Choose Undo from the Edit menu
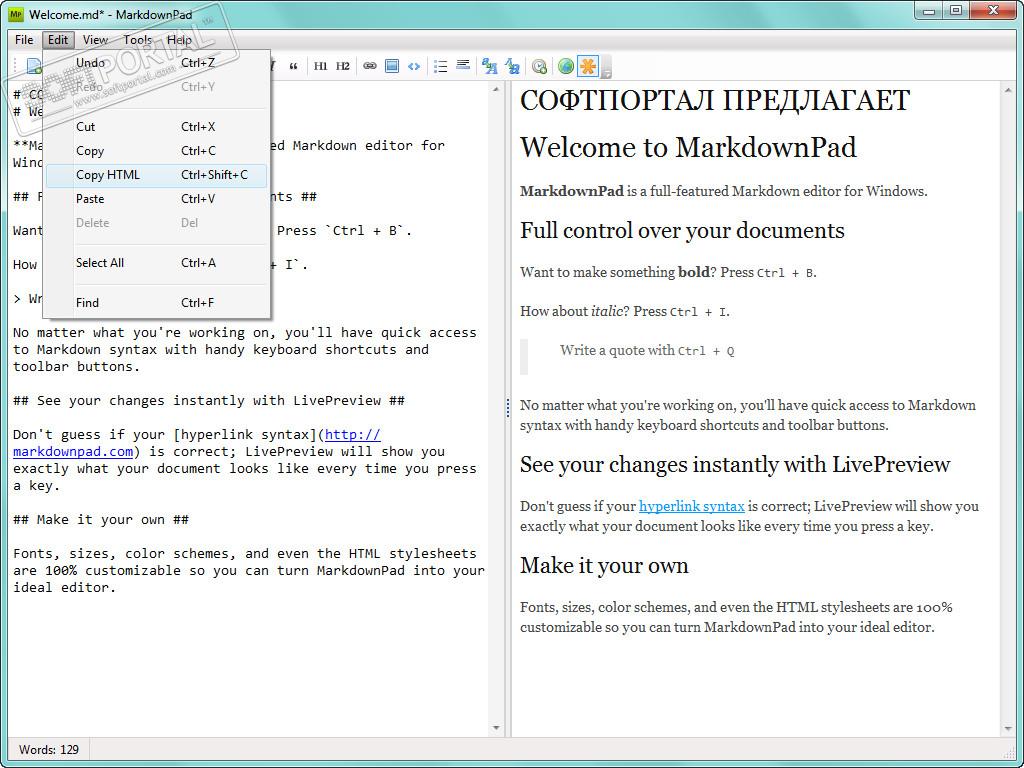The image size is (1024, 768). 157,63
